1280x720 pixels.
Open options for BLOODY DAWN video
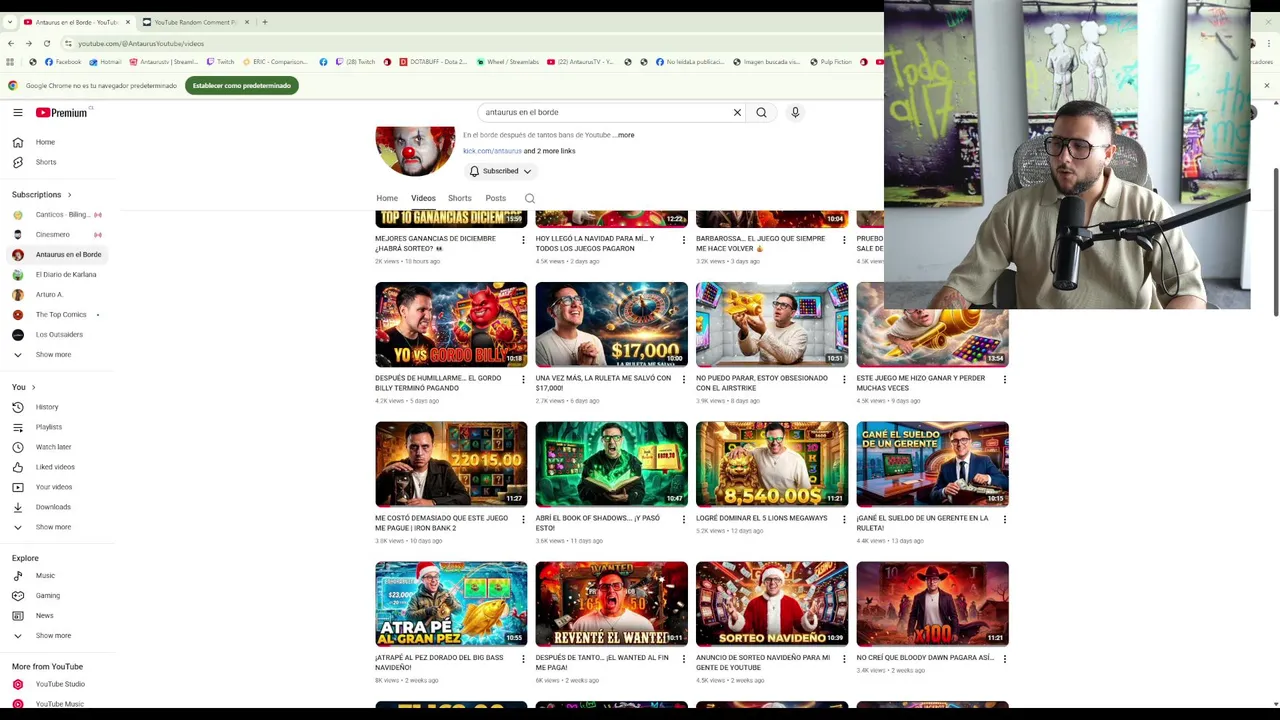(x=1005, y=659)
